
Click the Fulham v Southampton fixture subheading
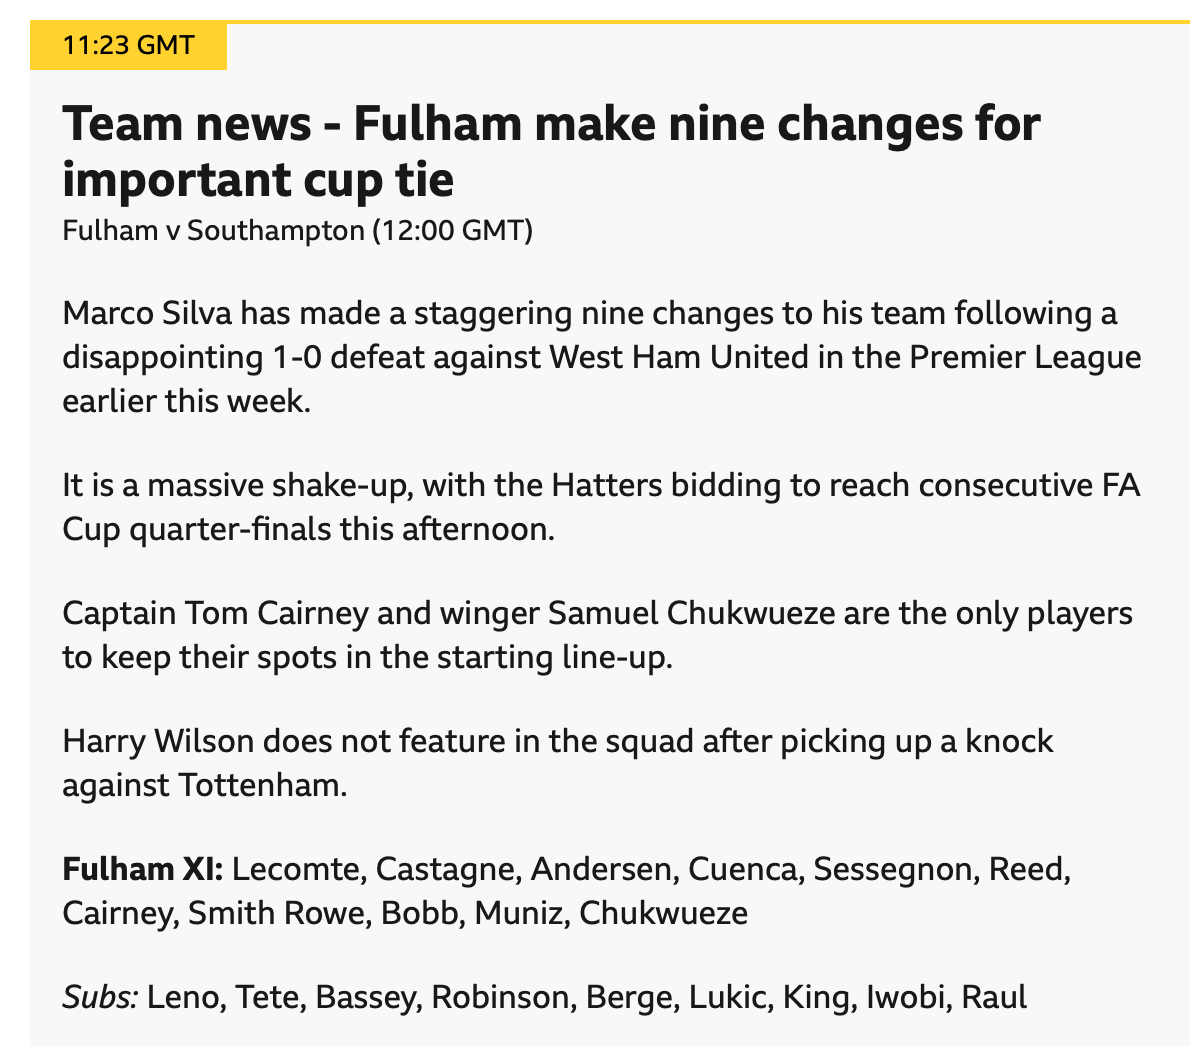297,231
